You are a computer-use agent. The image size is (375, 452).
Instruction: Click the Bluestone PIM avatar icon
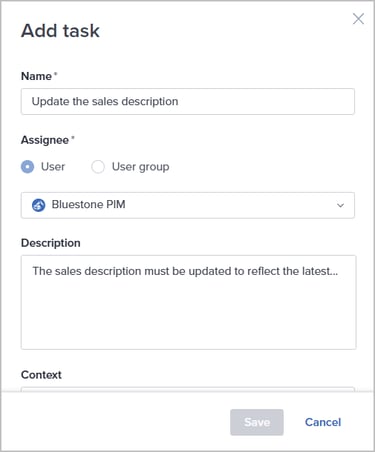click(x=38, y=205)
